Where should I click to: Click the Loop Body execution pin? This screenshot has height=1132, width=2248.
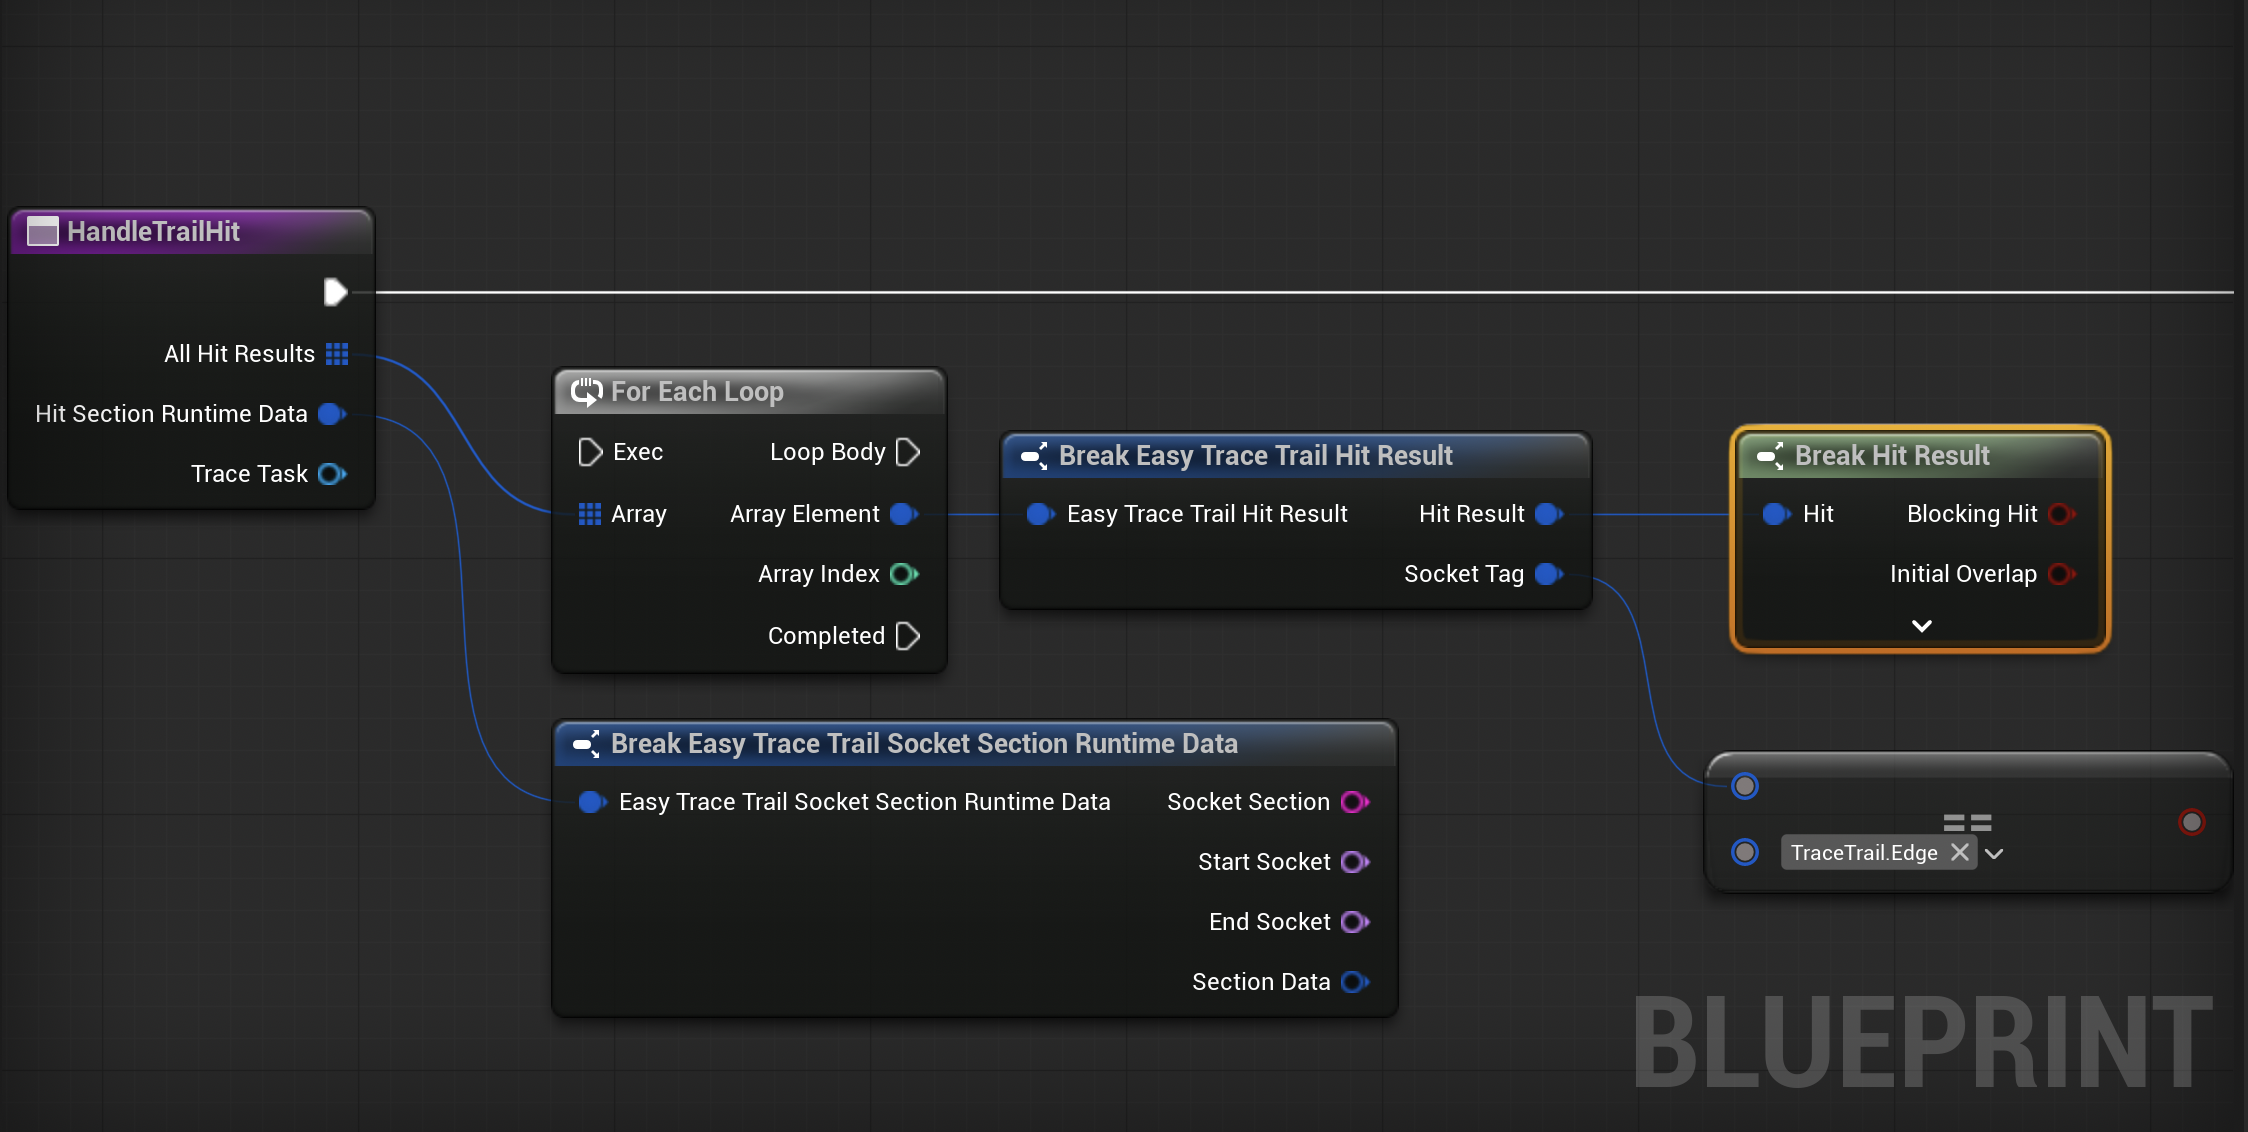pos(908,452)
